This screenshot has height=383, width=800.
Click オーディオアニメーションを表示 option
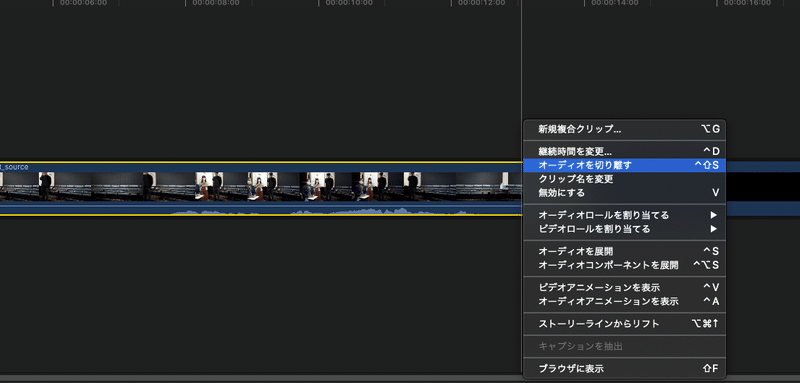pyautogui.click(x=624, y=301)
